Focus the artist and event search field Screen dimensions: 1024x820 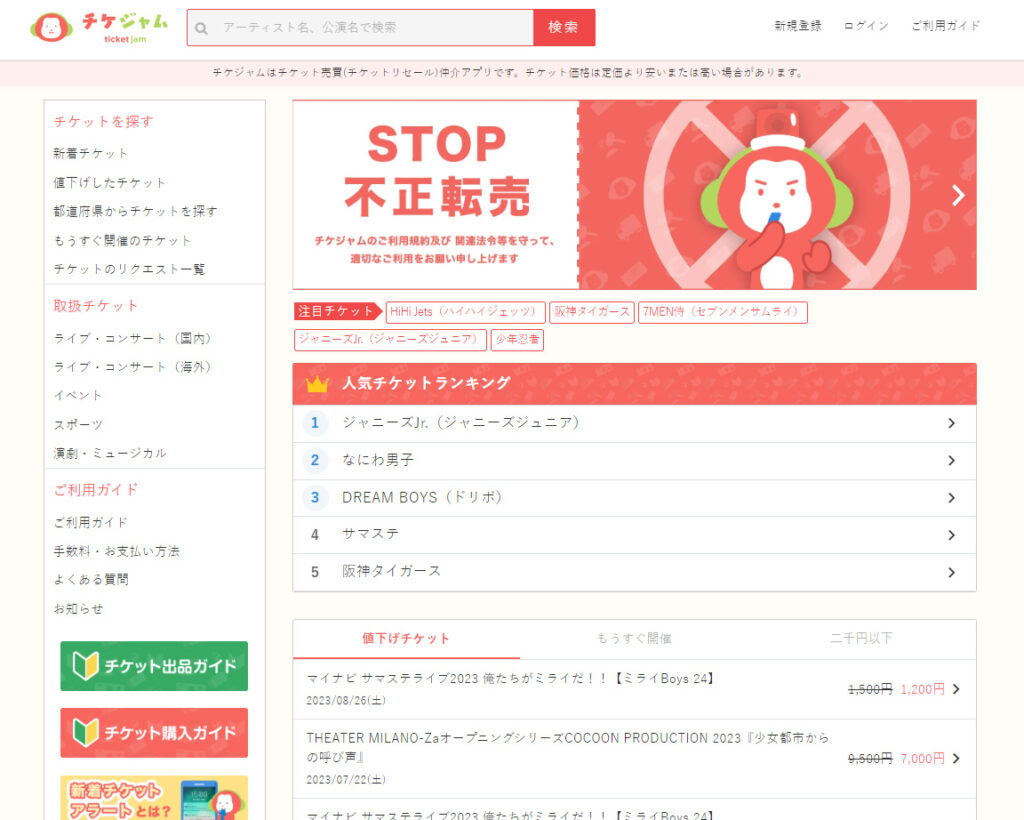(x=360, y=27)
